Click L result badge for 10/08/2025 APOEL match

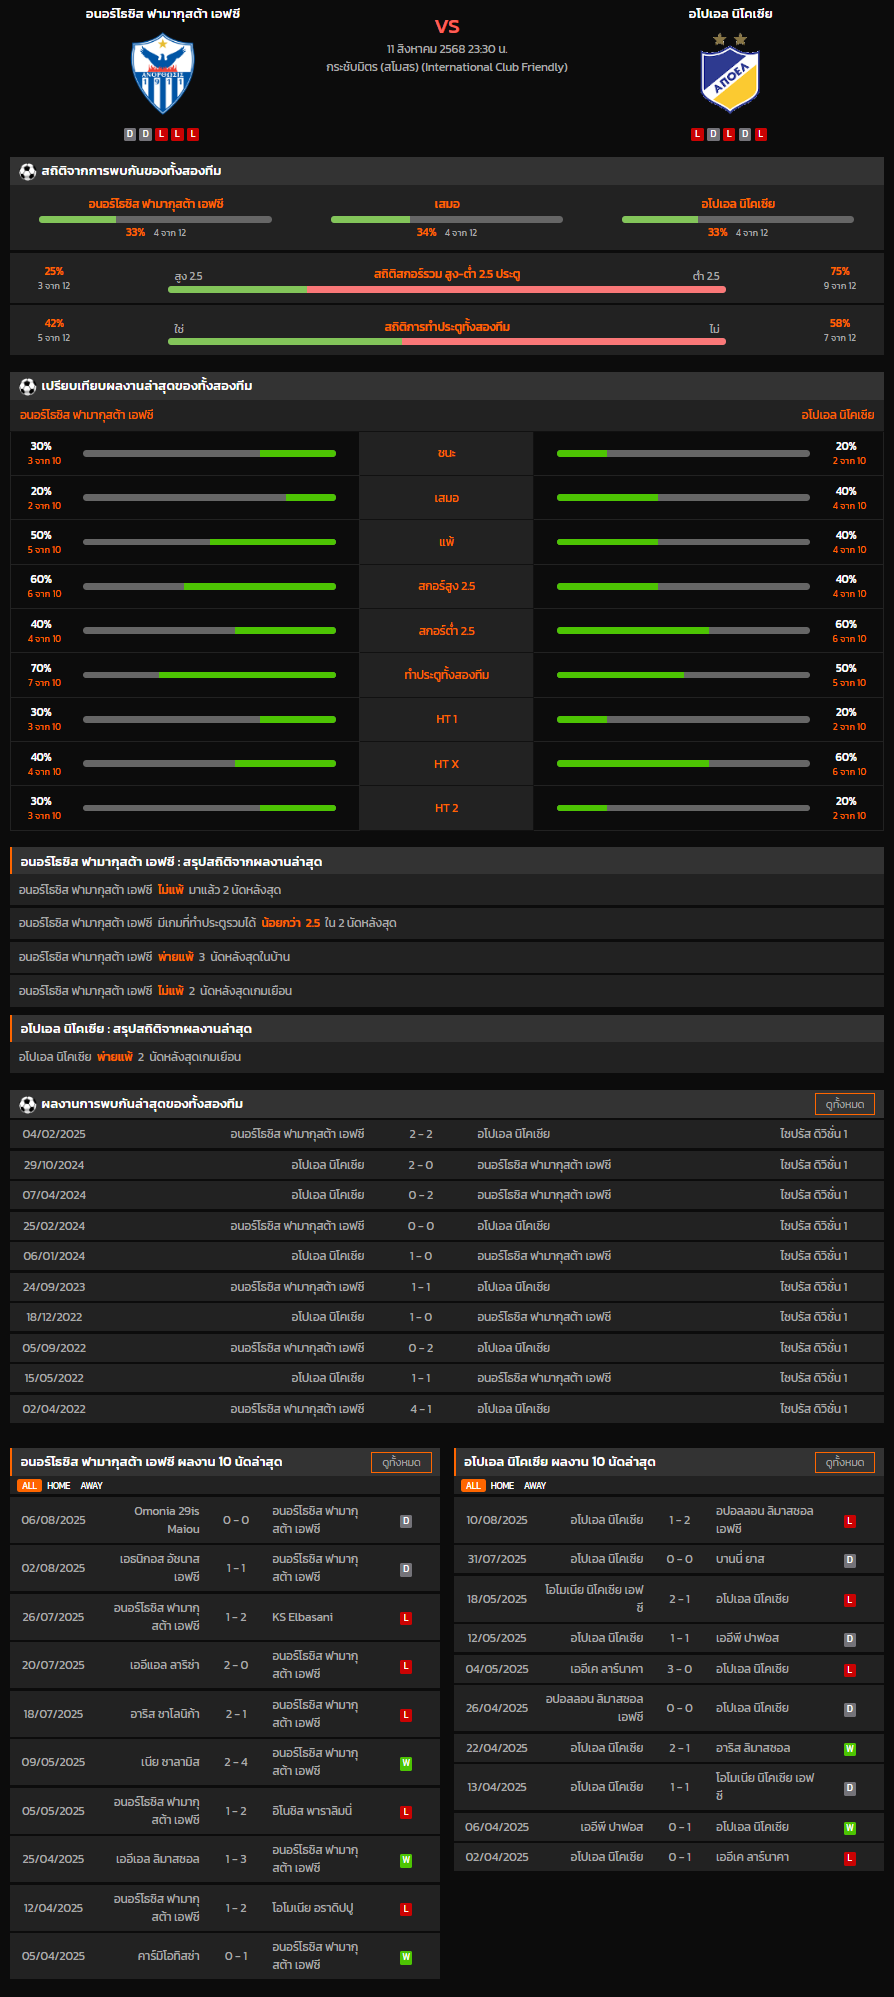850,1521
